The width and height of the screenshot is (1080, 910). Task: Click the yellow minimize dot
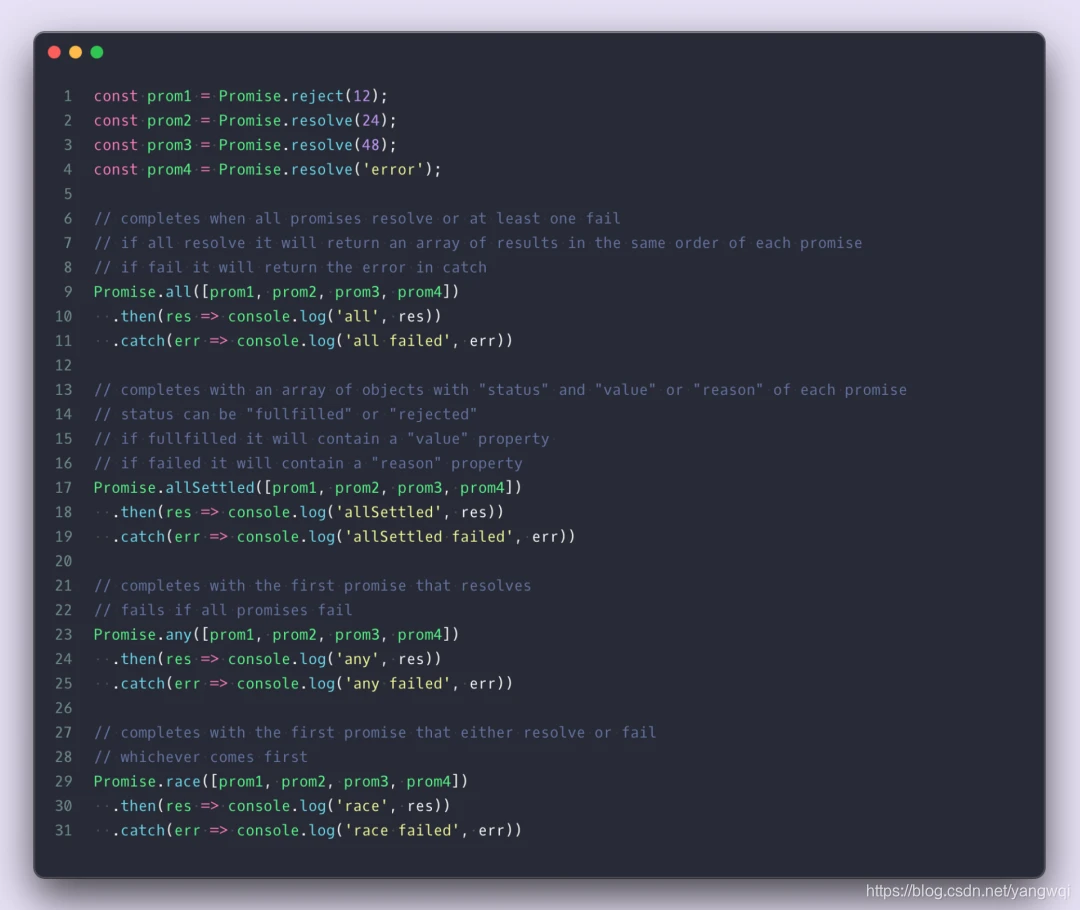76,52
